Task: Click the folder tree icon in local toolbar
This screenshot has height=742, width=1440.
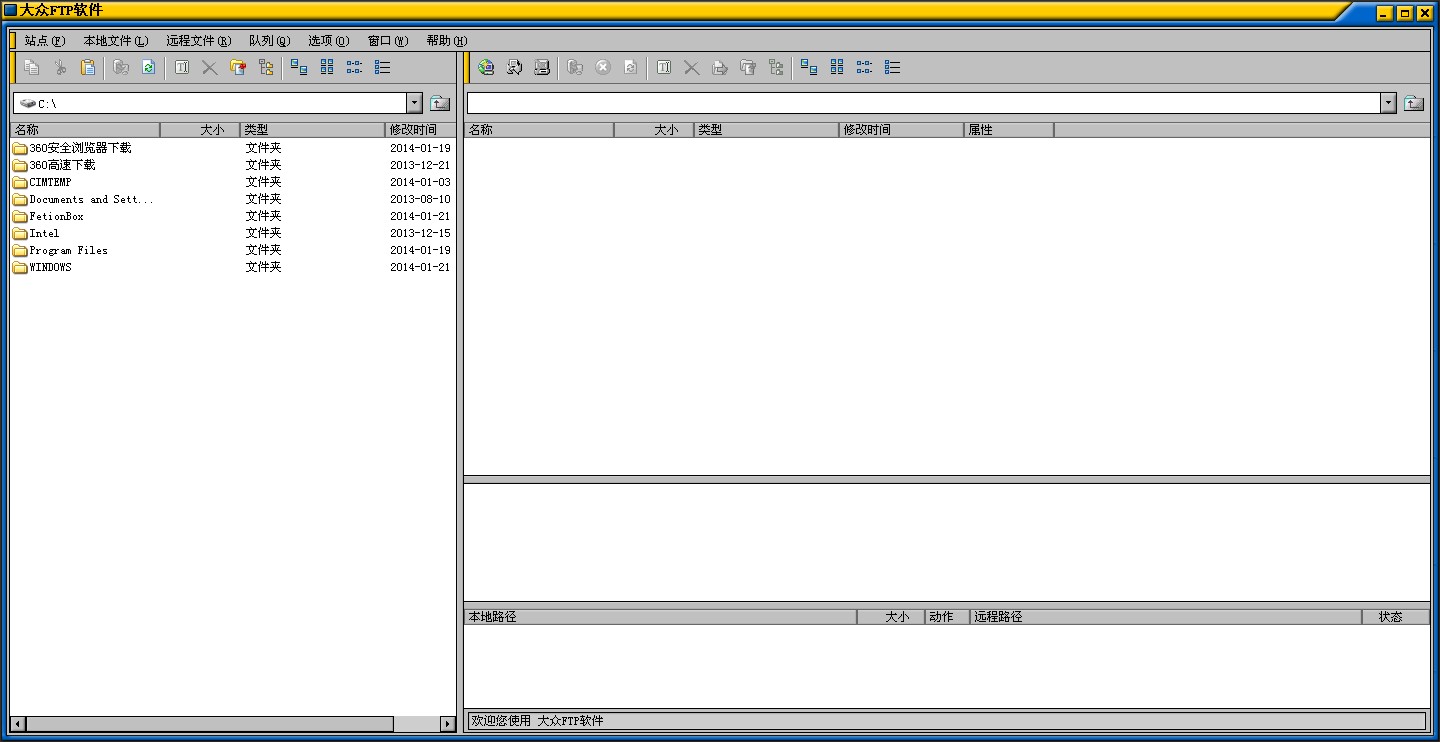Action: point(265,67)
